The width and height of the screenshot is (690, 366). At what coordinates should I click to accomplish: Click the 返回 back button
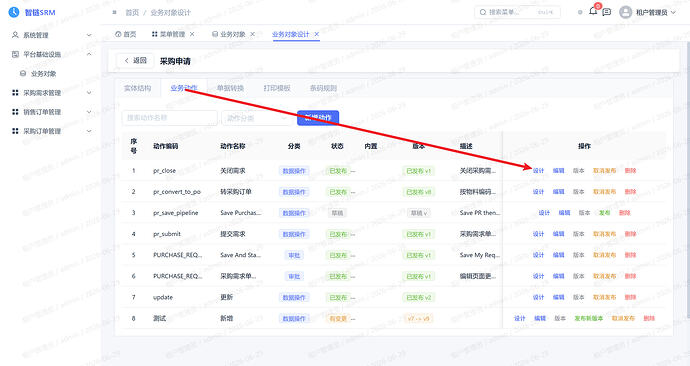tap(135, 61)
